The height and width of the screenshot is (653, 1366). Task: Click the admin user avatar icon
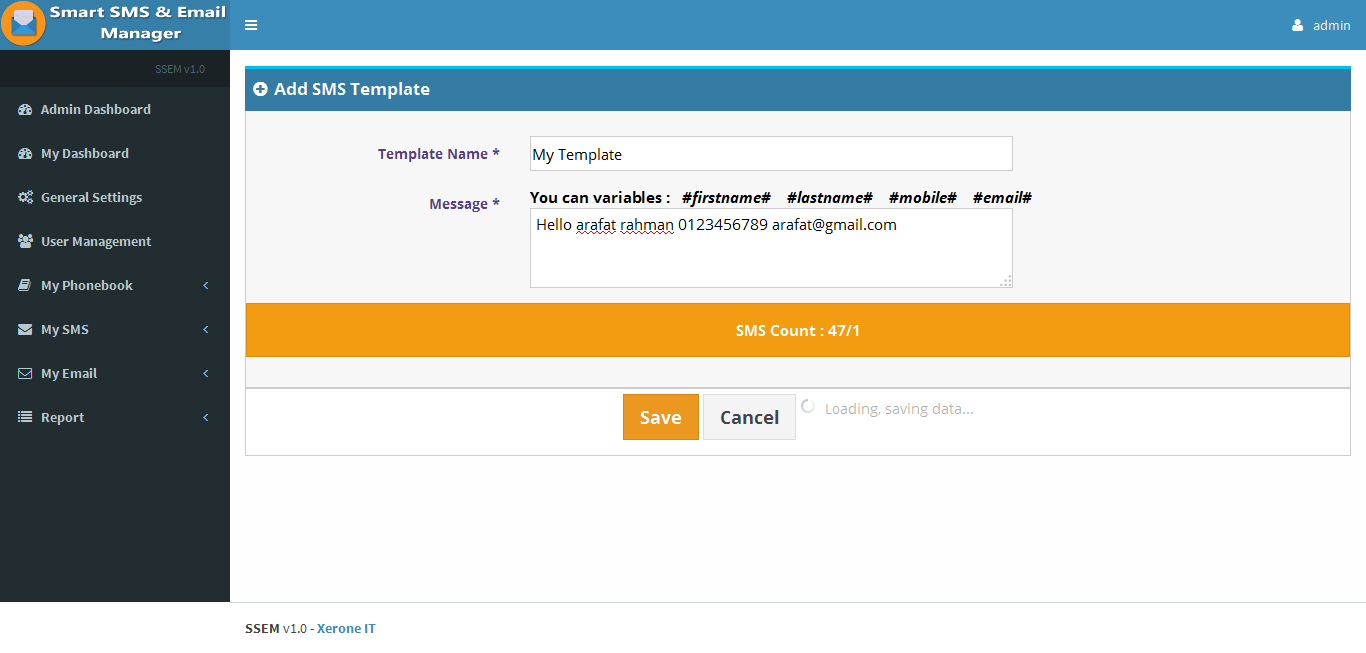click(x=1298, y=25)
